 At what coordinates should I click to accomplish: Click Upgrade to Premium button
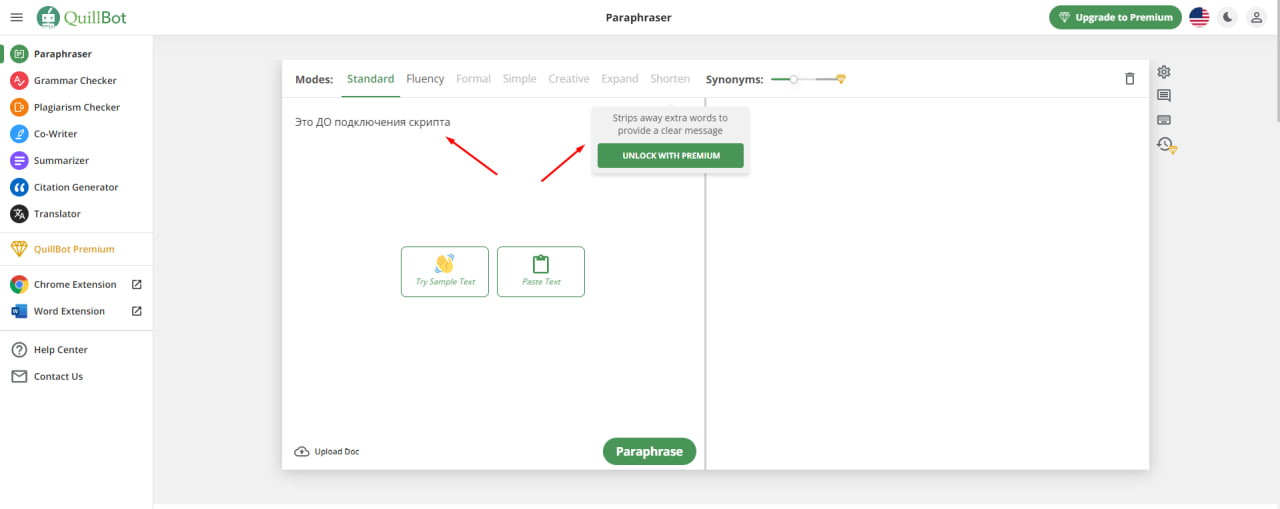coord(1115,17)
